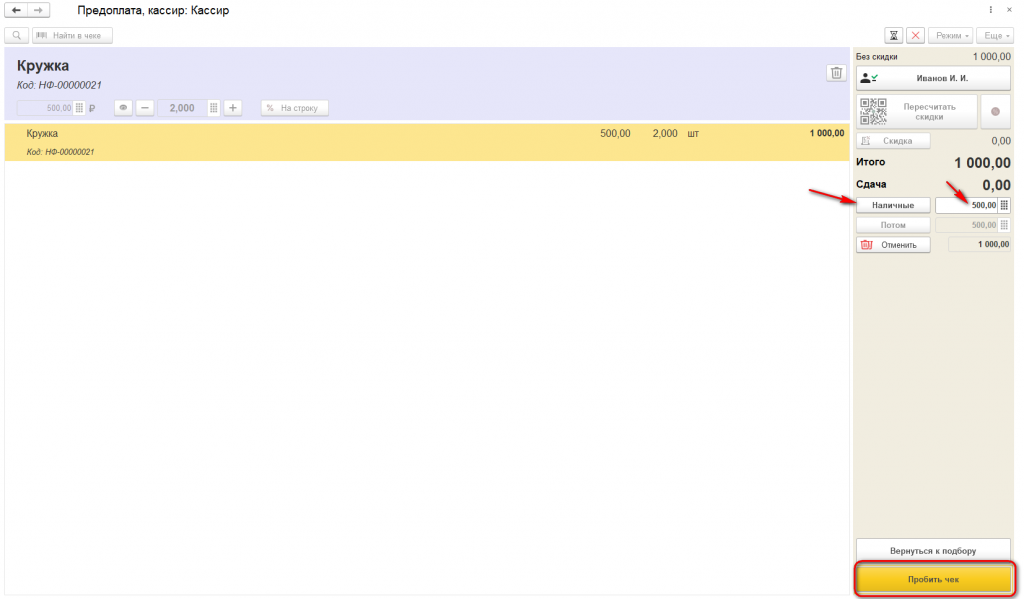Go forward with the right arrow button
Image resolution: width=1024 pixels, height=599 pixels.
tap(39, 10)
